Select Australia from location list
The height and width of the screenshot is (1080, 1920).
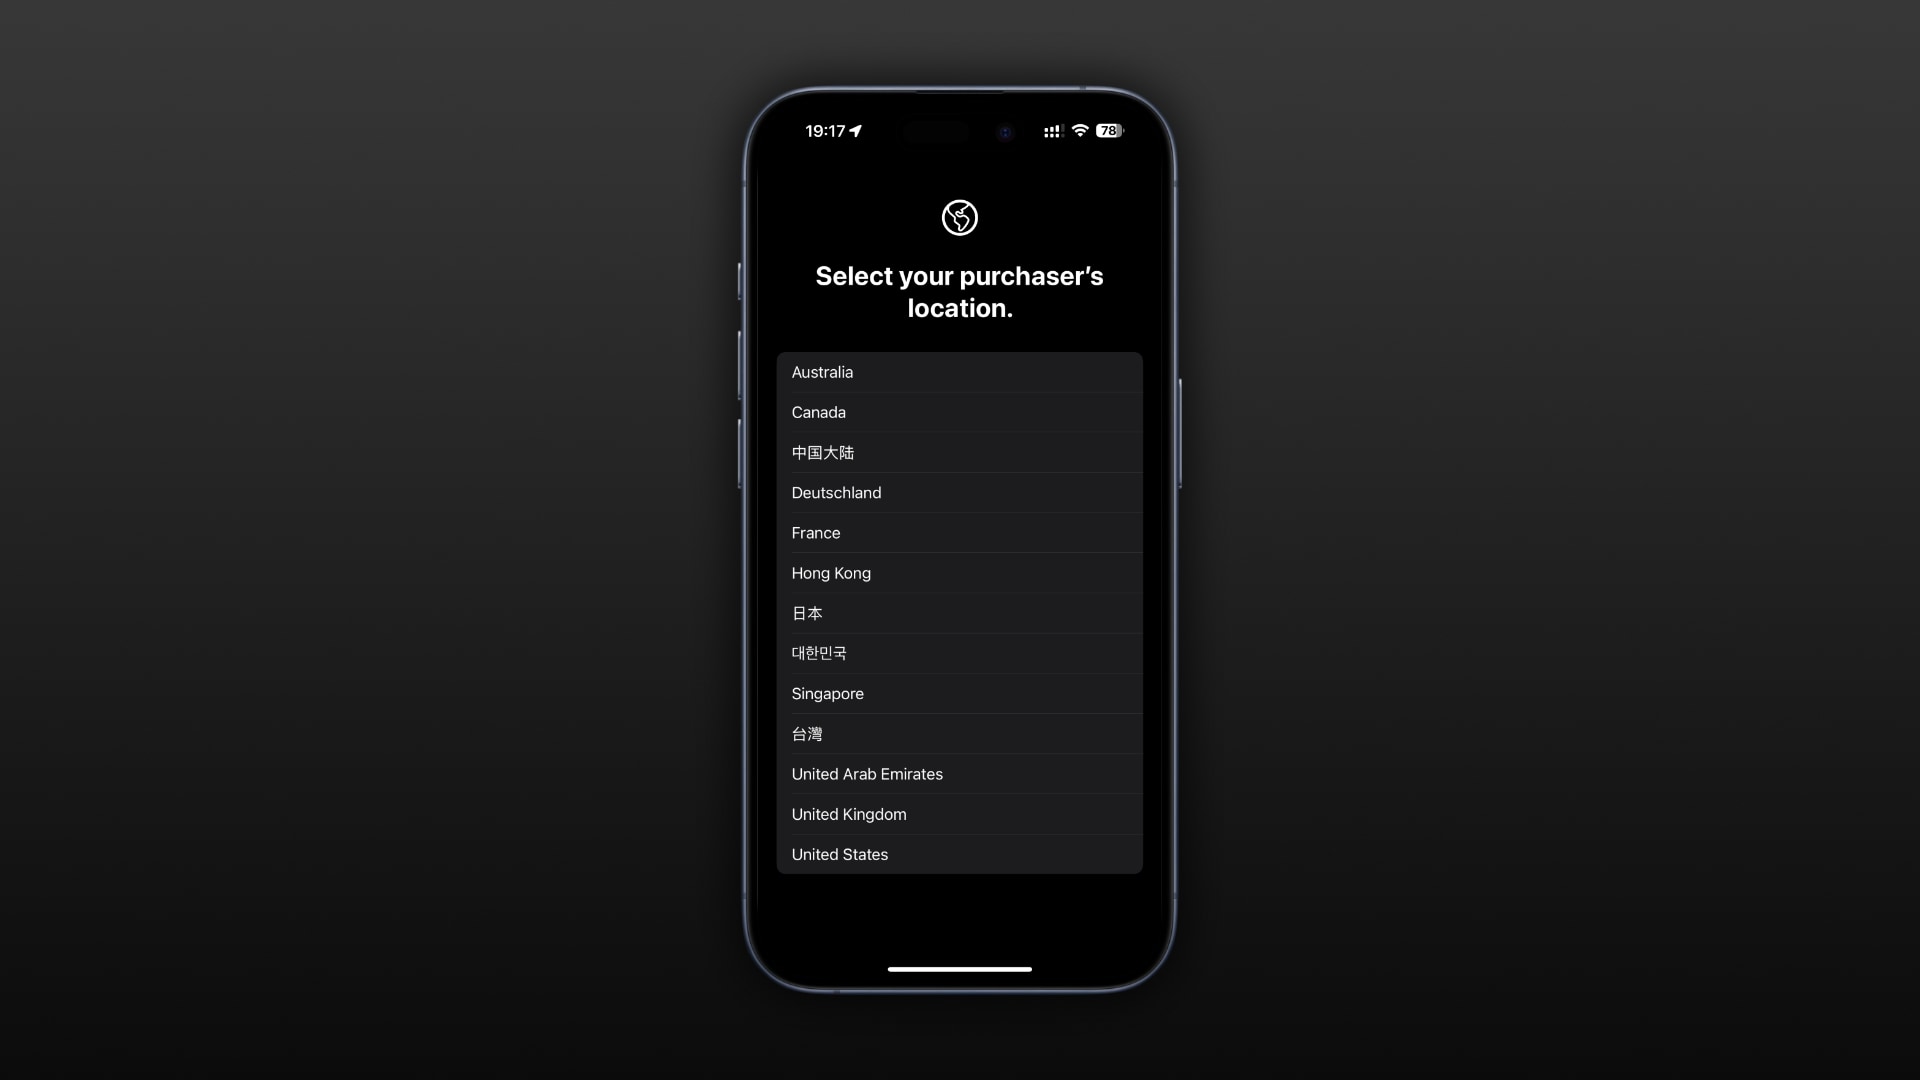(959, 371)
